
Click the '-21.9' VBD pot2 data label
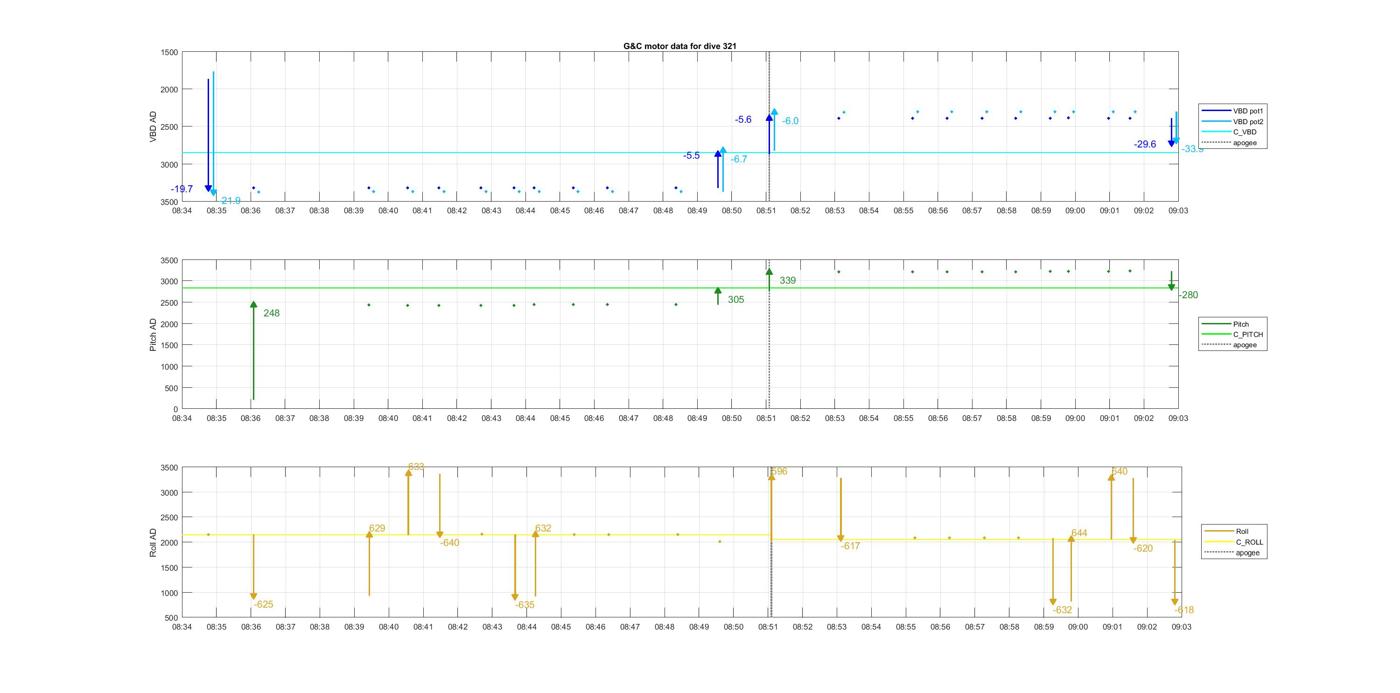tap(230, 201)
